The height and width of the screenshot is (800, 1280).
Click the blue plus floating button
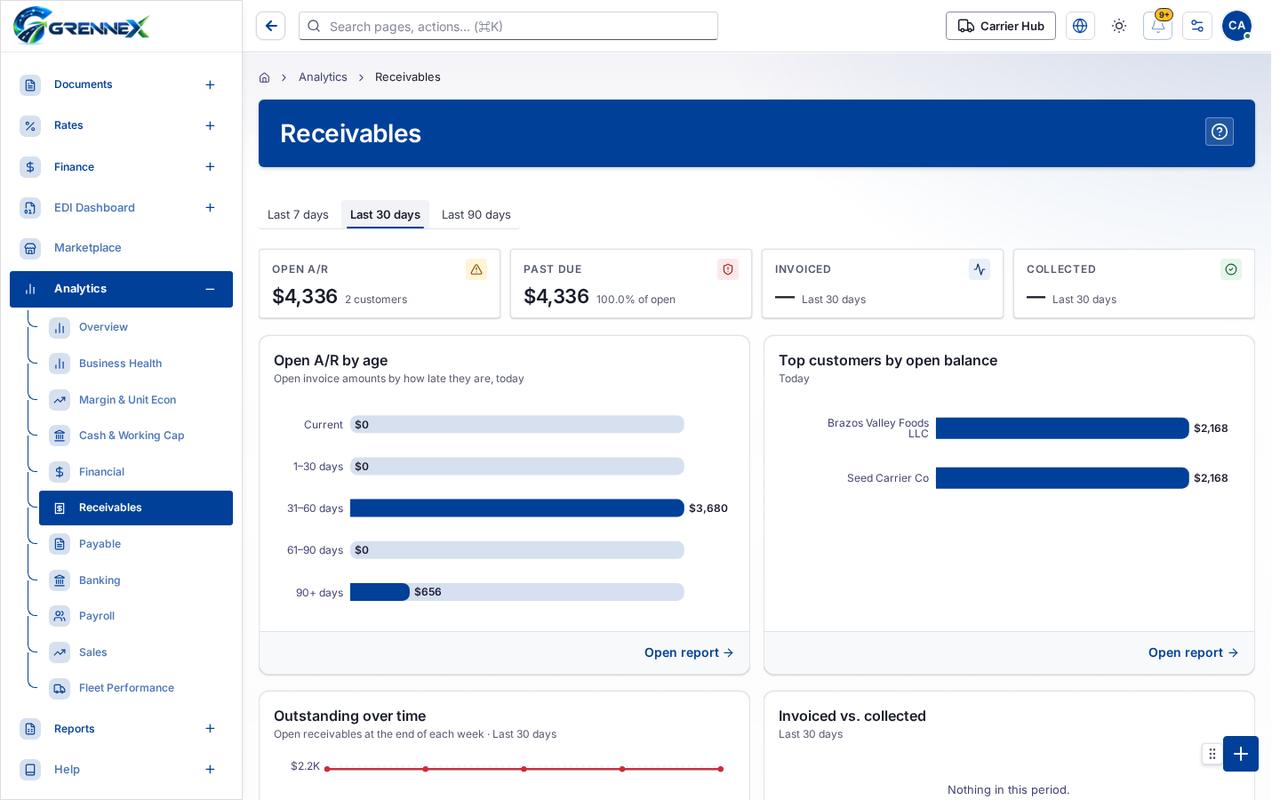click(1241, 754)
